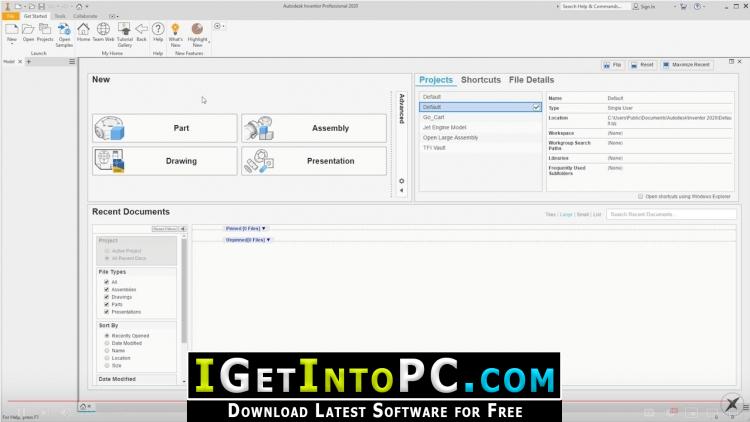Switch to the Shortcuts tab

point(480,80)
